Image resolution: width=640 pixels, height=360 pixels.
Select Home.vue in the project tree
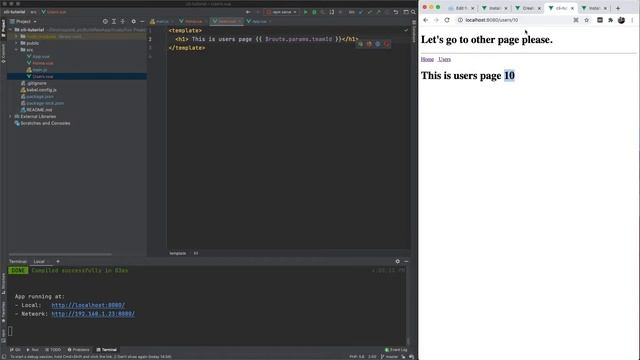click(x=40, y=63)
